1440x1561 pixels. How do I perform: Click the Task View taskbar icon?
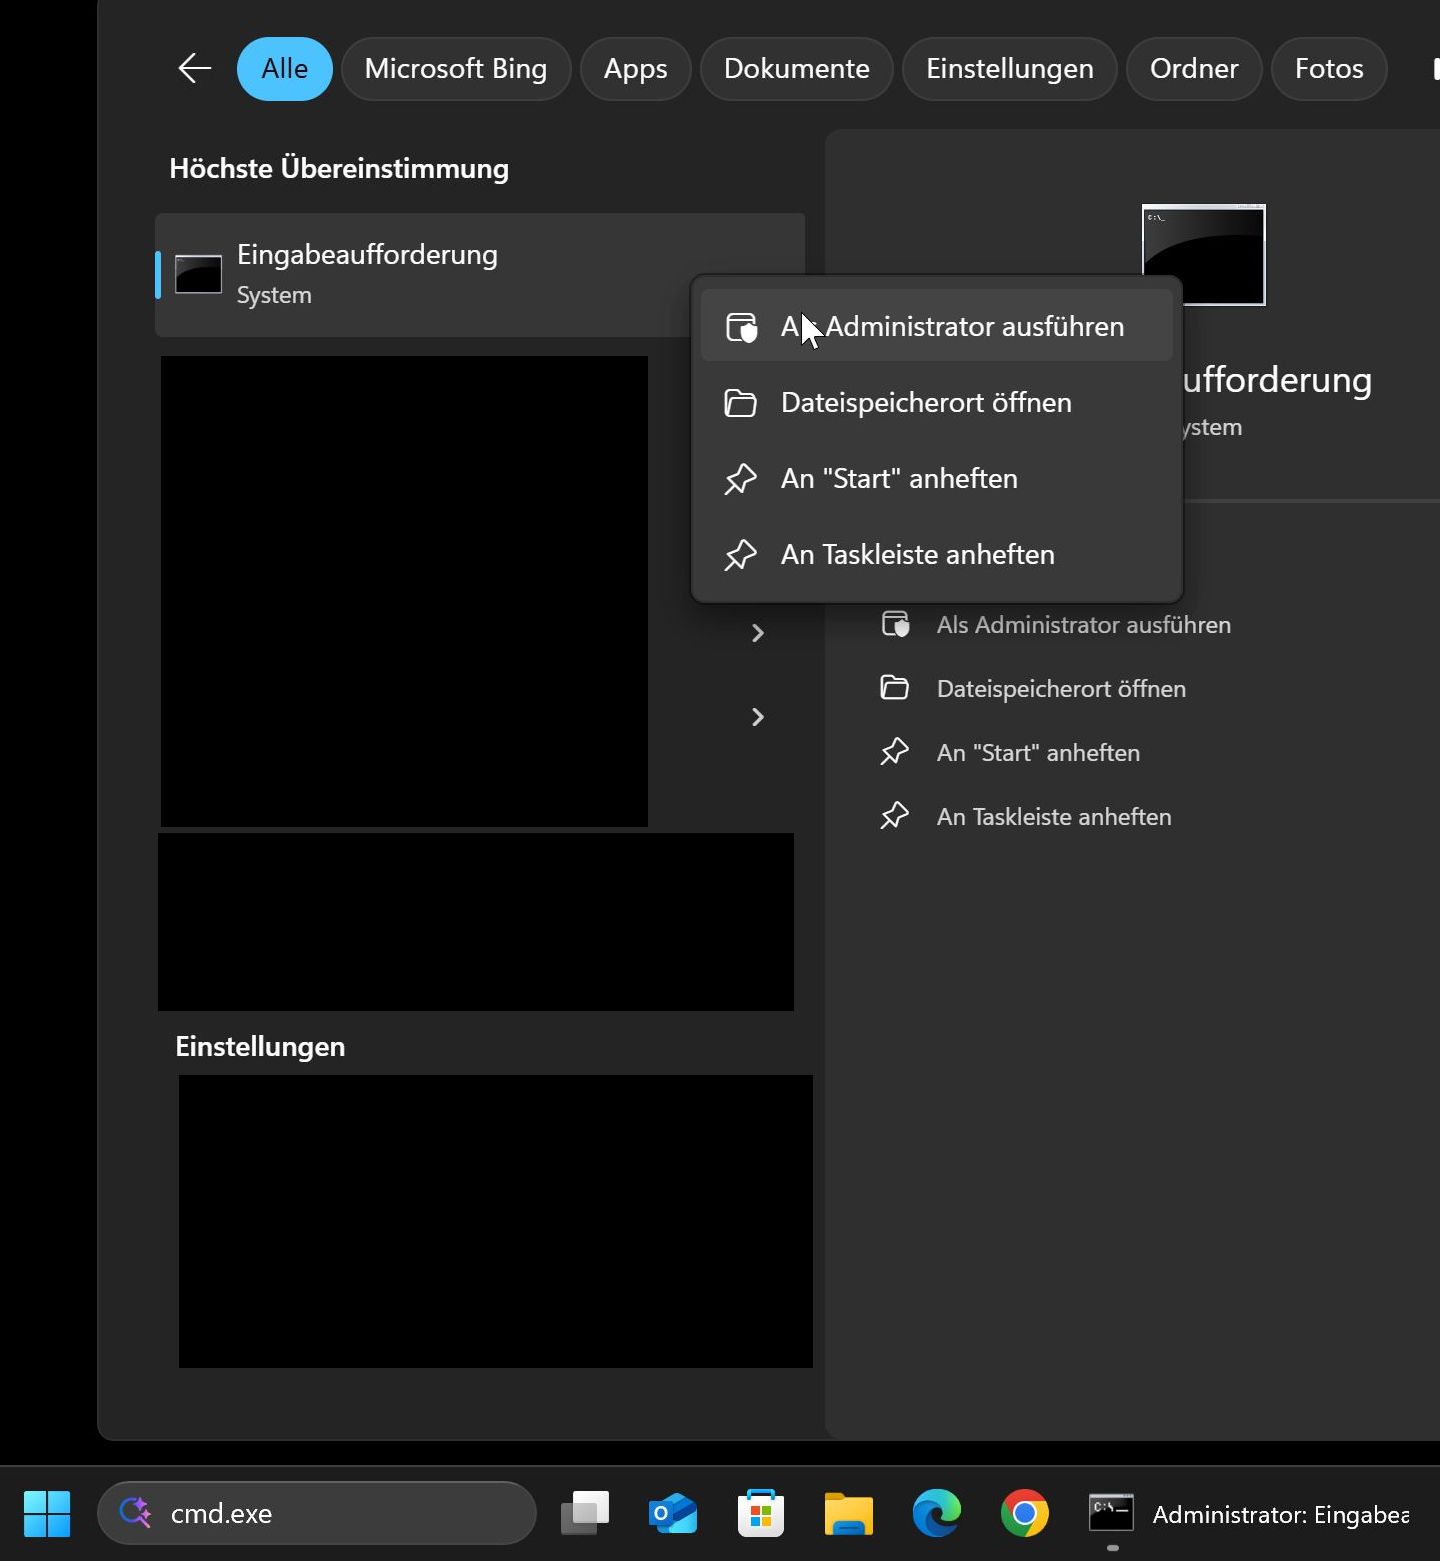(x=585, y=1513)
